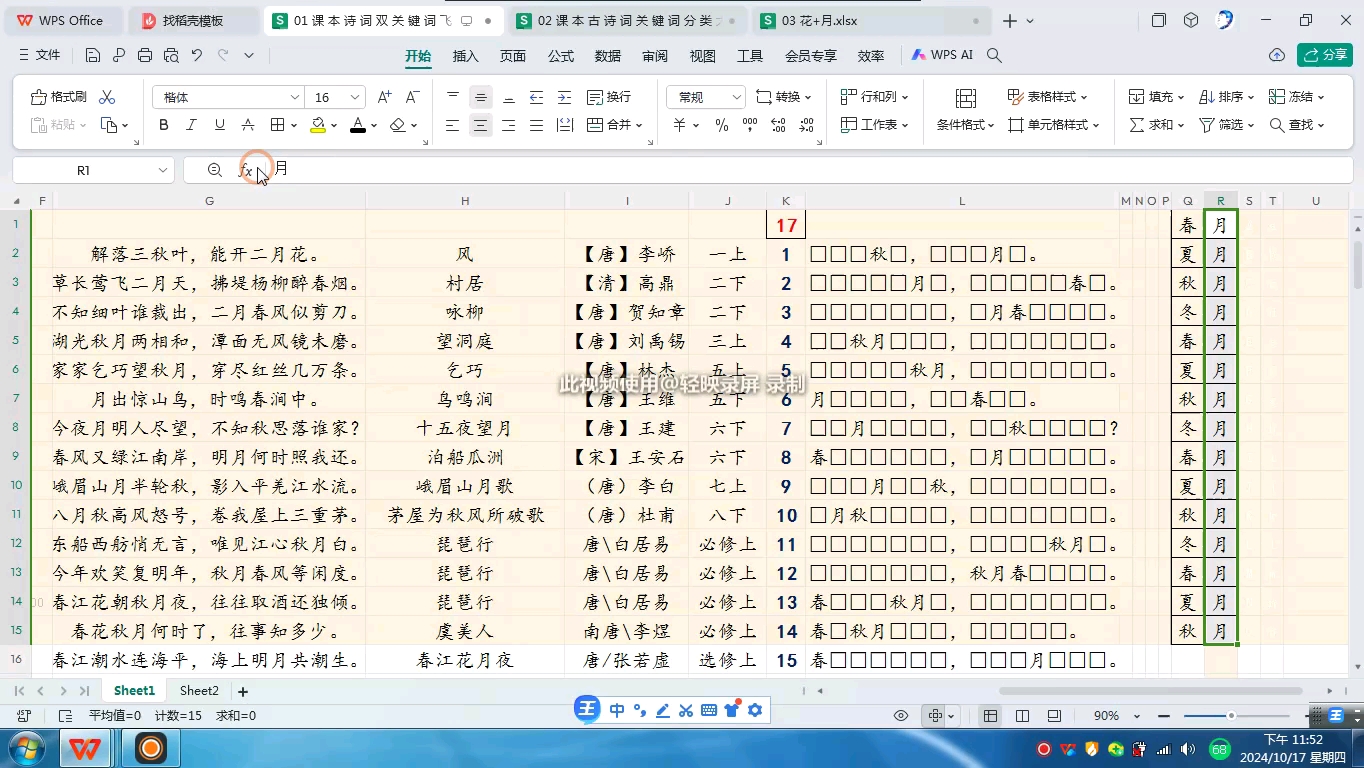
Task: Click the 分享 share button
Action: [x=1324, y=55]
